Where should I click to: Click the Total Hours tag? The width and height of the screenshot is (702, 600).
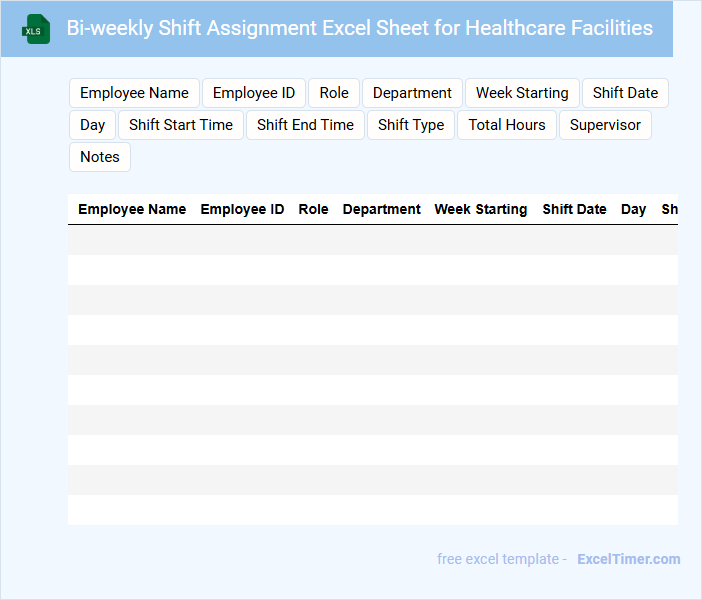pos(507,125)
